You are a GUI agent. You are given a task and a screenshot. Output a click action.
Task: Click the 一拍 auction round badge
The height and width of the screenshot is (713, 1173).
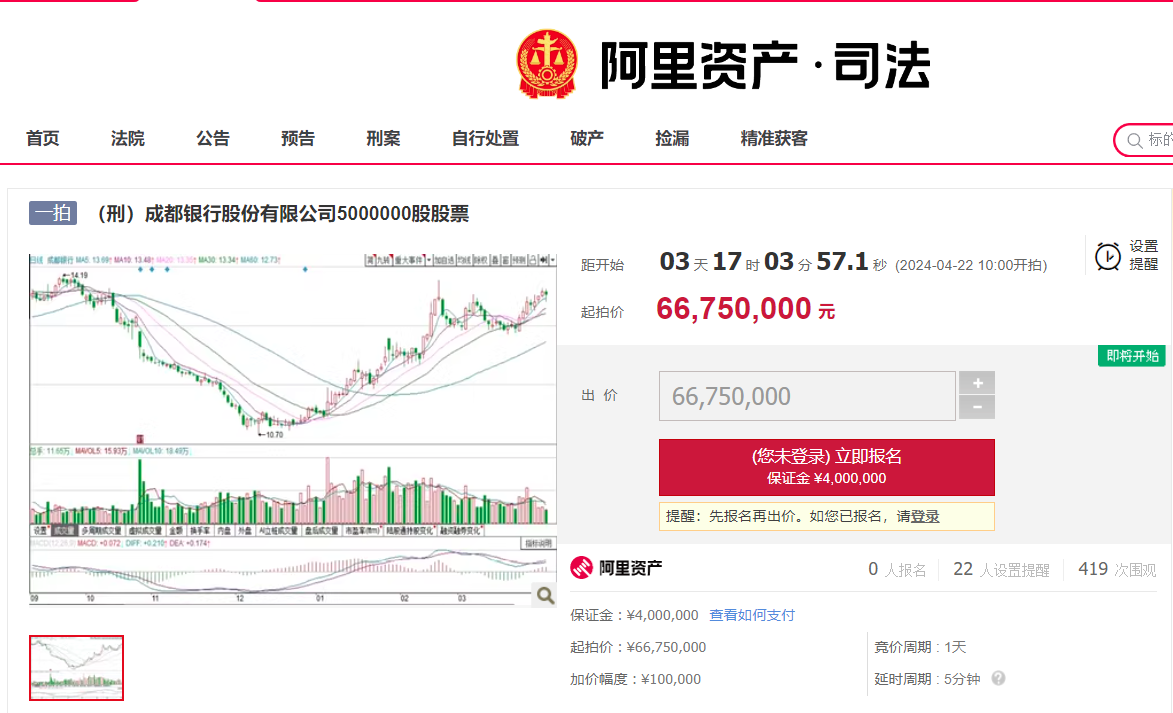53,213
